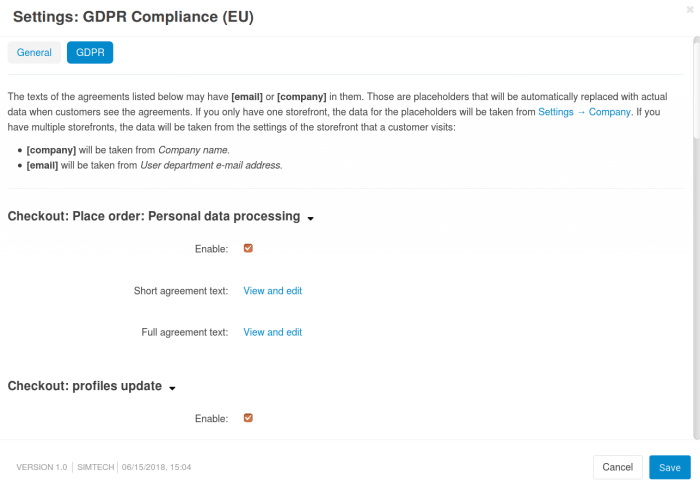Screen dimensions: 700x488
Task: Collapse the profiles update section arrow
Action: 173,388
